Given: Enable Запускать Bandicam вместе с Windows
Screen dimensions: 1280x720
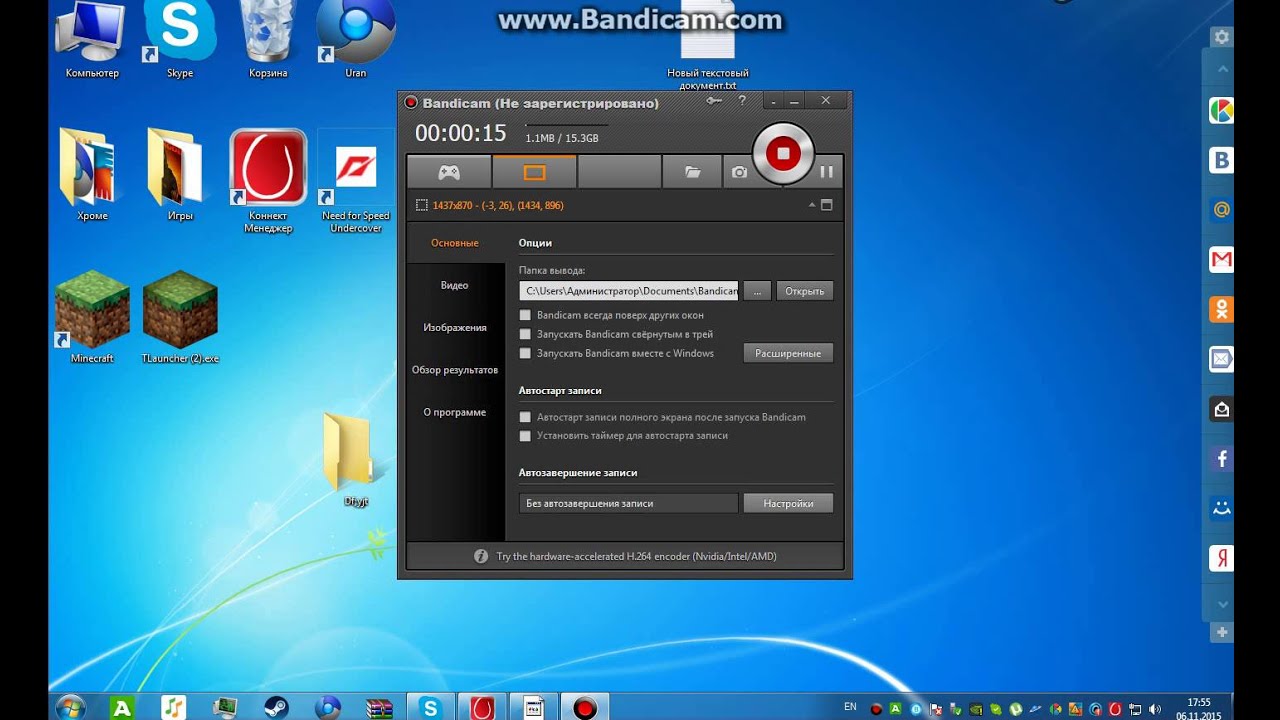Looking at the screenshot, I should point(525,353).
